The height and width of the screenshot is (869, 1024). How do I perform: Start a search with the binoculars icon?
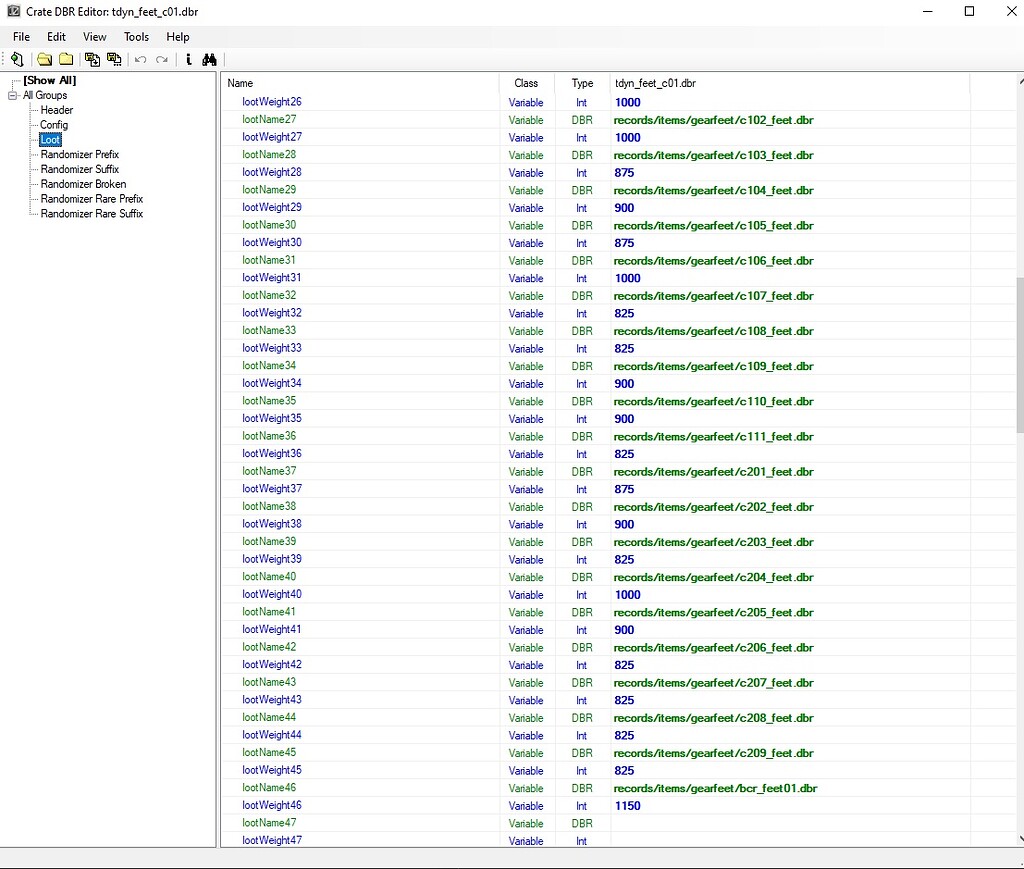210,59
